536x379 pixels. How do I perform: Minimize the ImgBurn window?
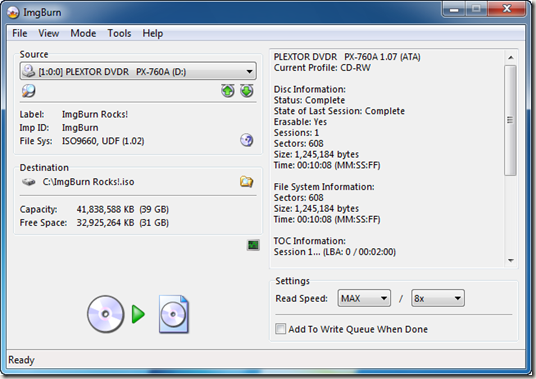tap(454, 9)
